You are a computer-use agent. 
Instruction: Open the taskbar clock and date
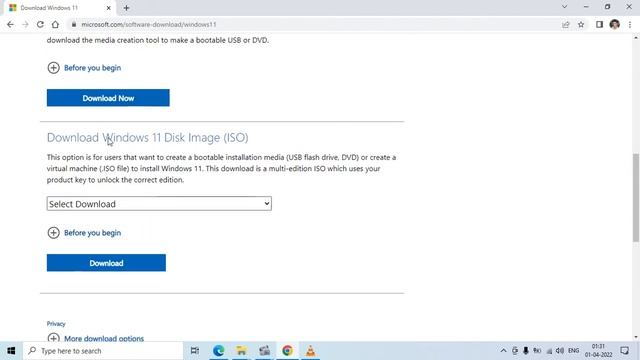point(598,351)
